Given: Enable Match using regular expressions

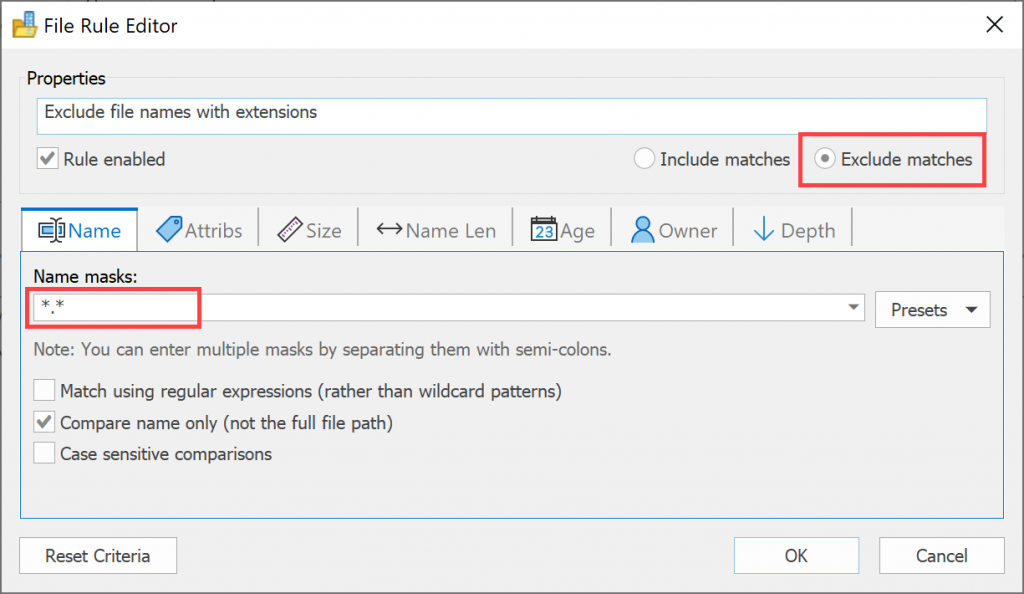Looking at the screenshot, I should 44,390.
